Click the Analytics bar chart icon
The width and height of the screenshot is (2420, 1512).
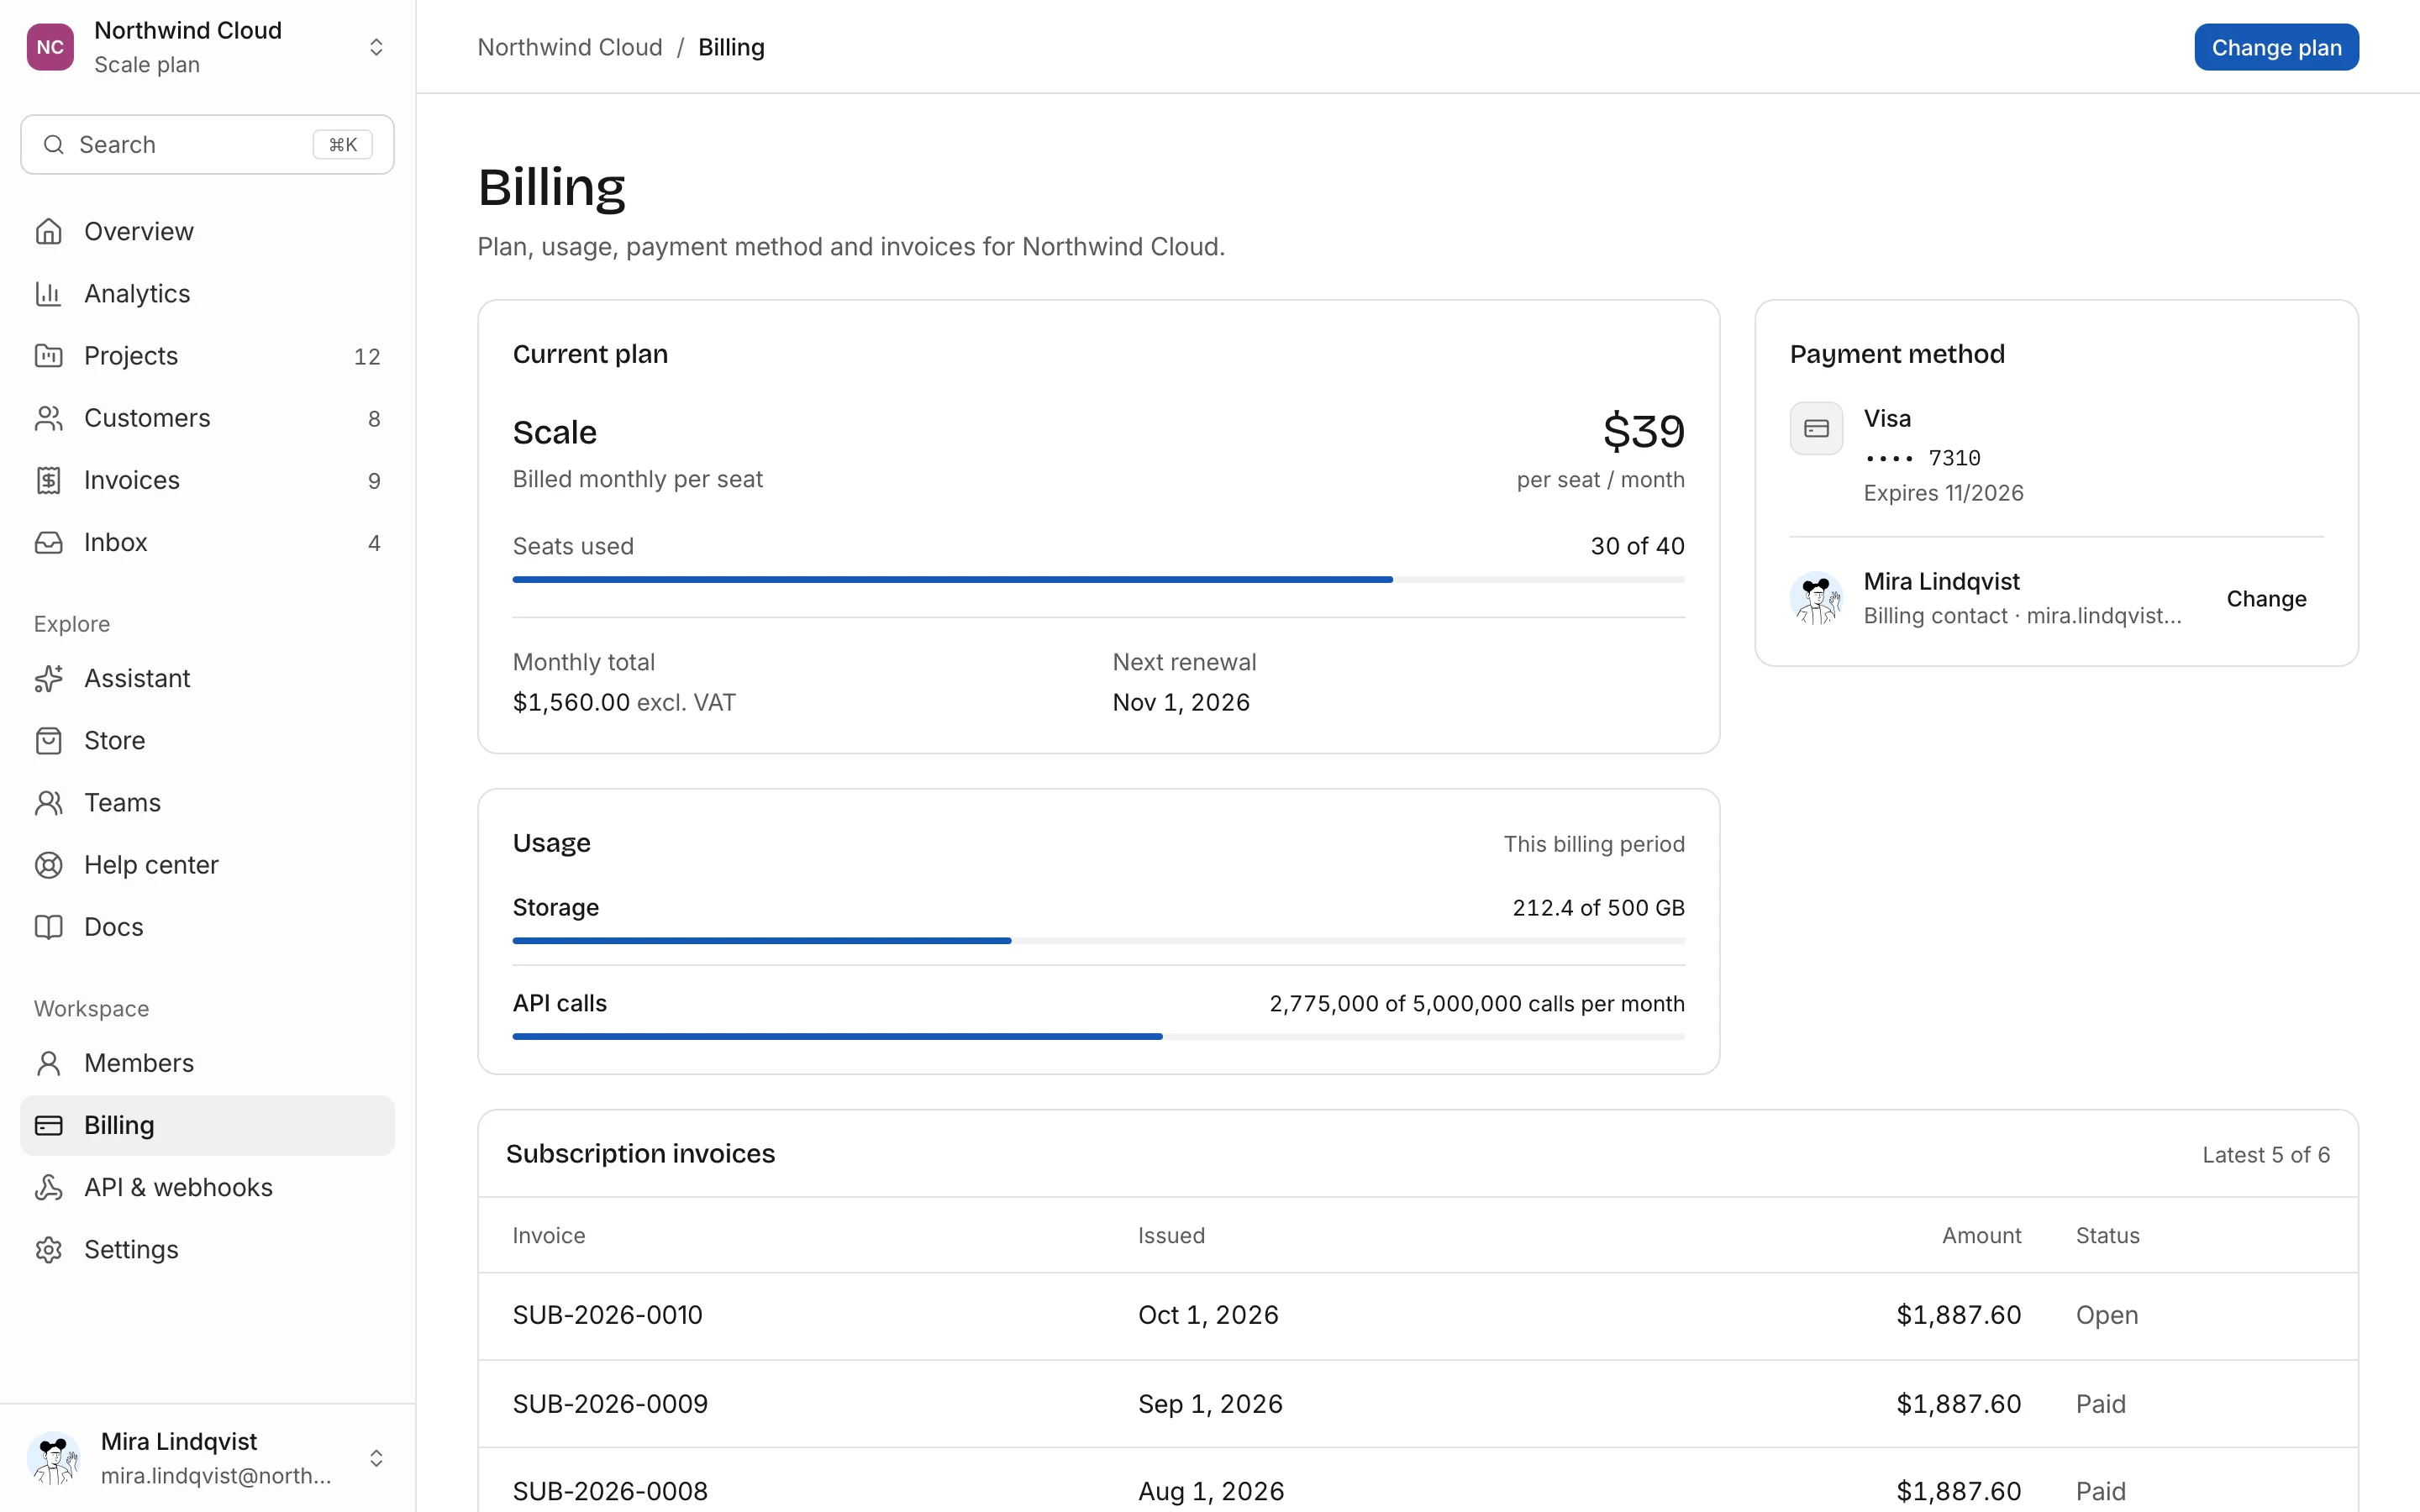click(48, 293)
